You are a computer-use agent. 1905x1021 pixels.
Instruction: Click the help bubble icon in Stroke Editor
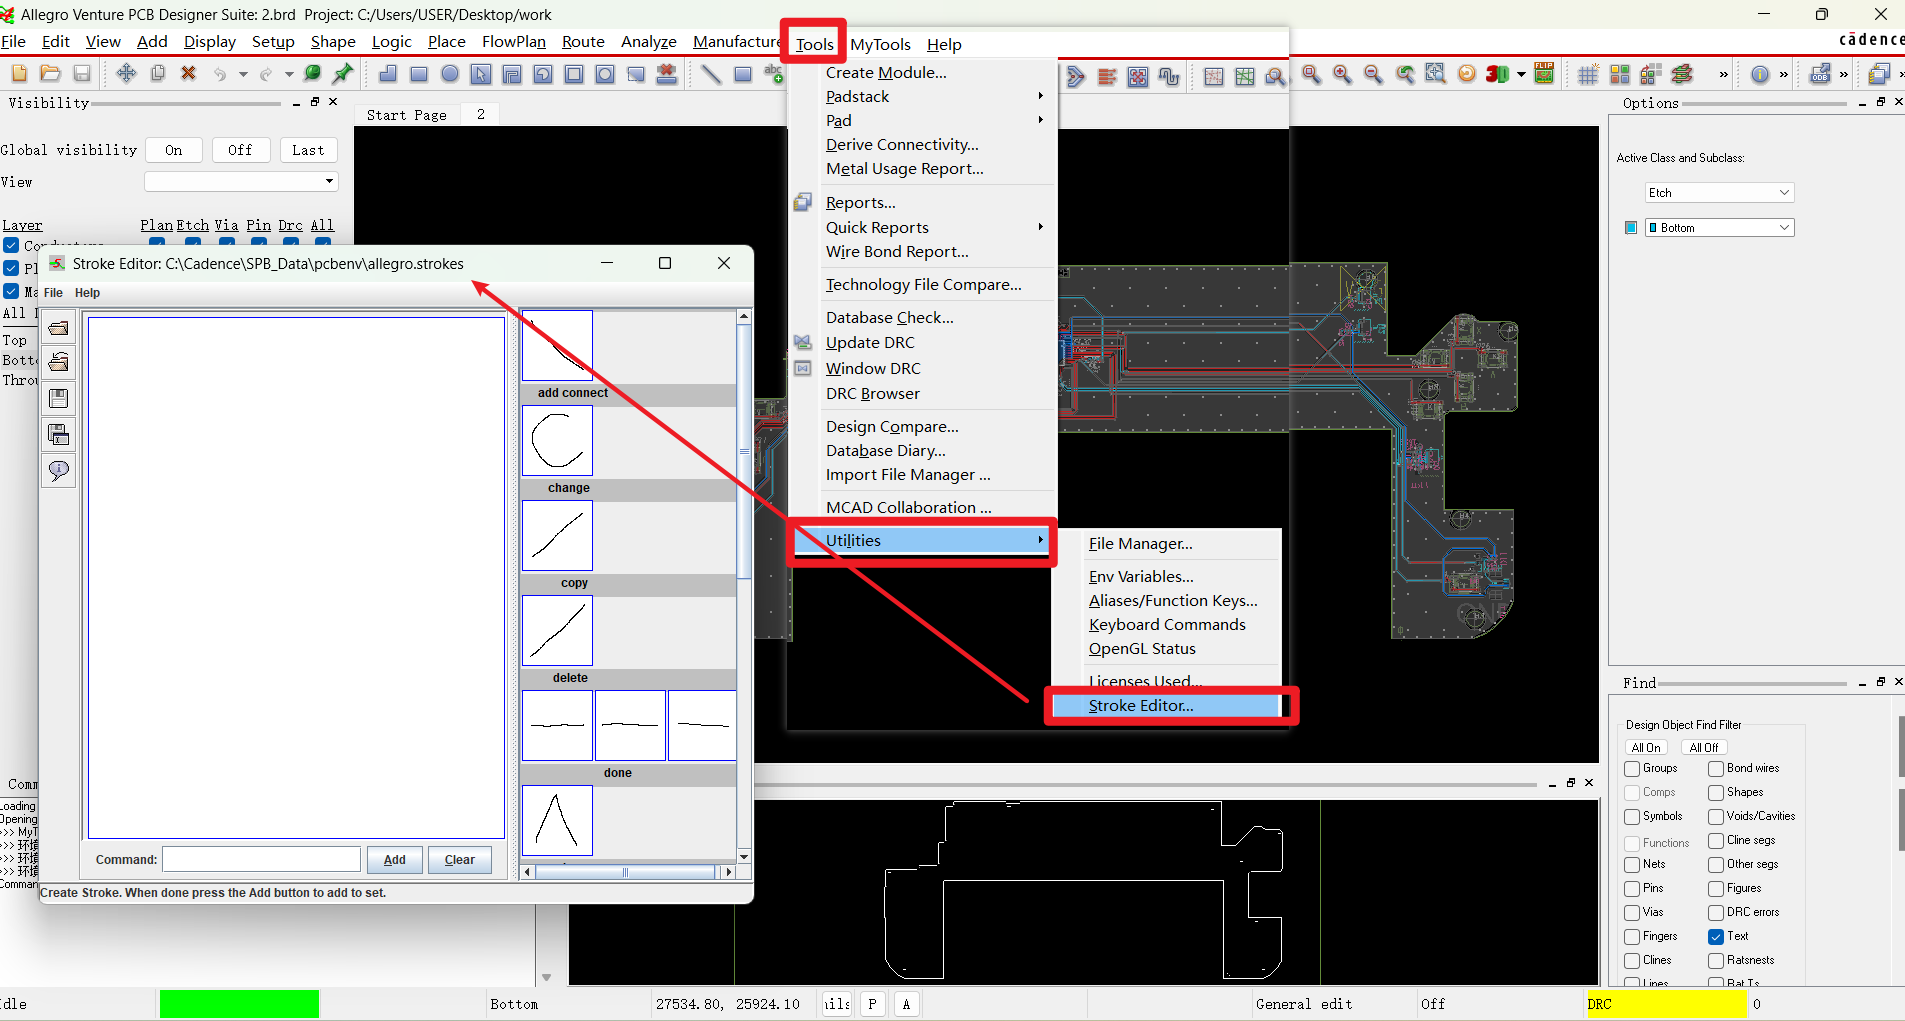[59, 470]
